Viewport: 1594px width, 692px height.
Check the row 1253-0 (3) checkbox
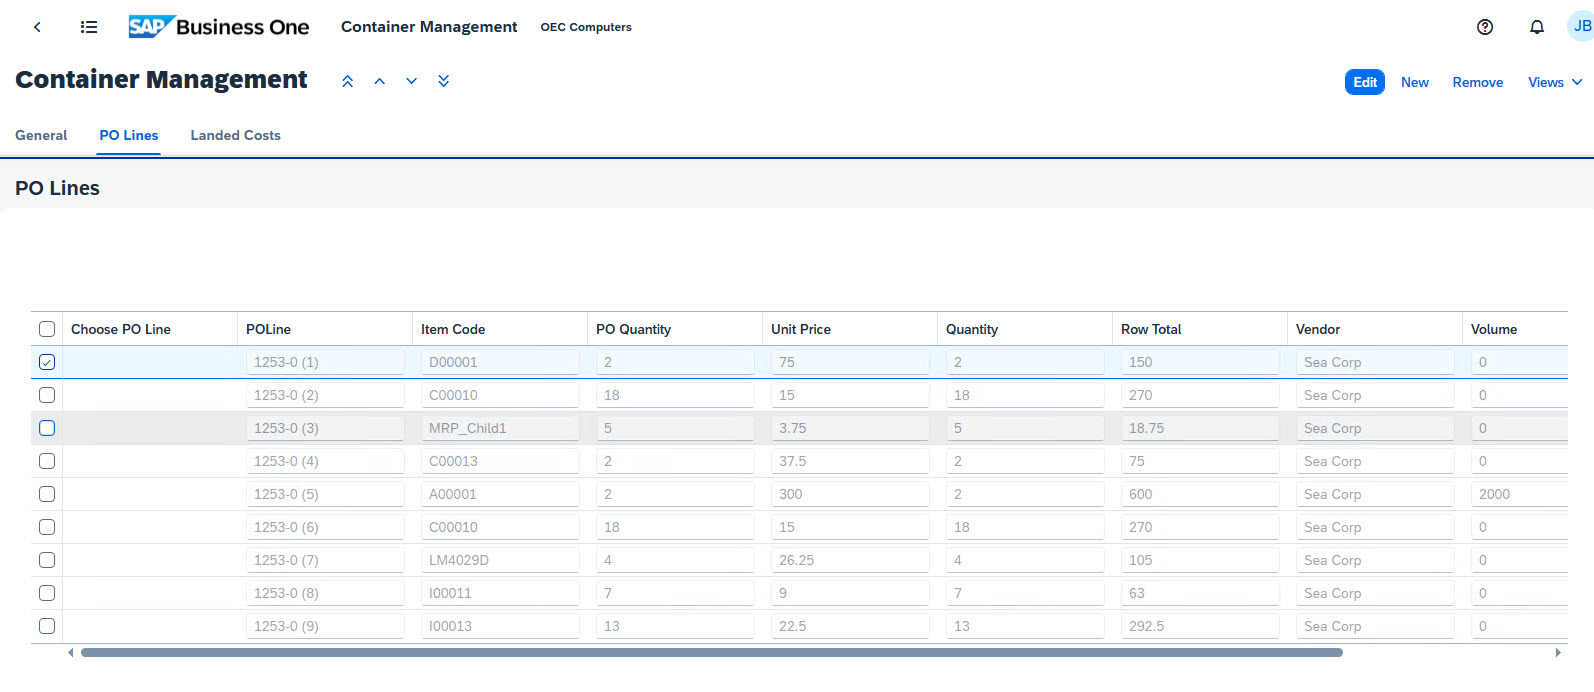[x=47, y=428]
